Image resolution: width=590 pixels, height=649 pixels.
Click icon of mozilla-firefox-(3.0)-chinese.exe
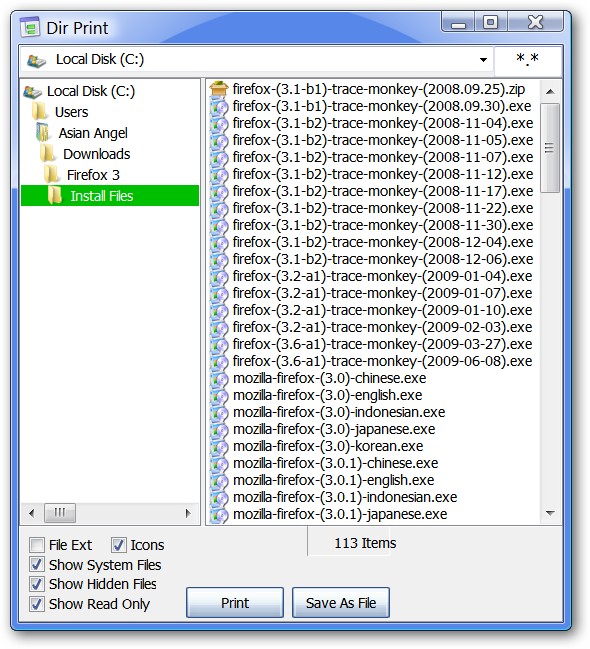(x=219, y=378)
